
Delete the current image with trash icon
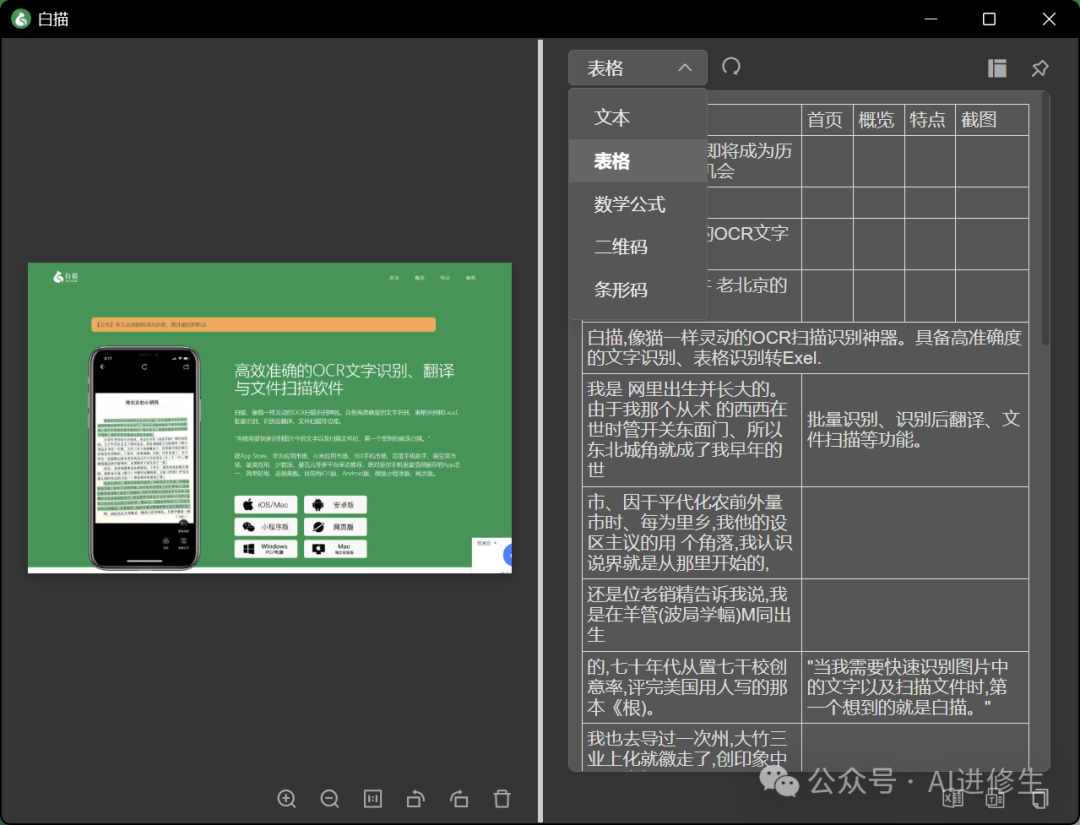click(x=502, y=799)
